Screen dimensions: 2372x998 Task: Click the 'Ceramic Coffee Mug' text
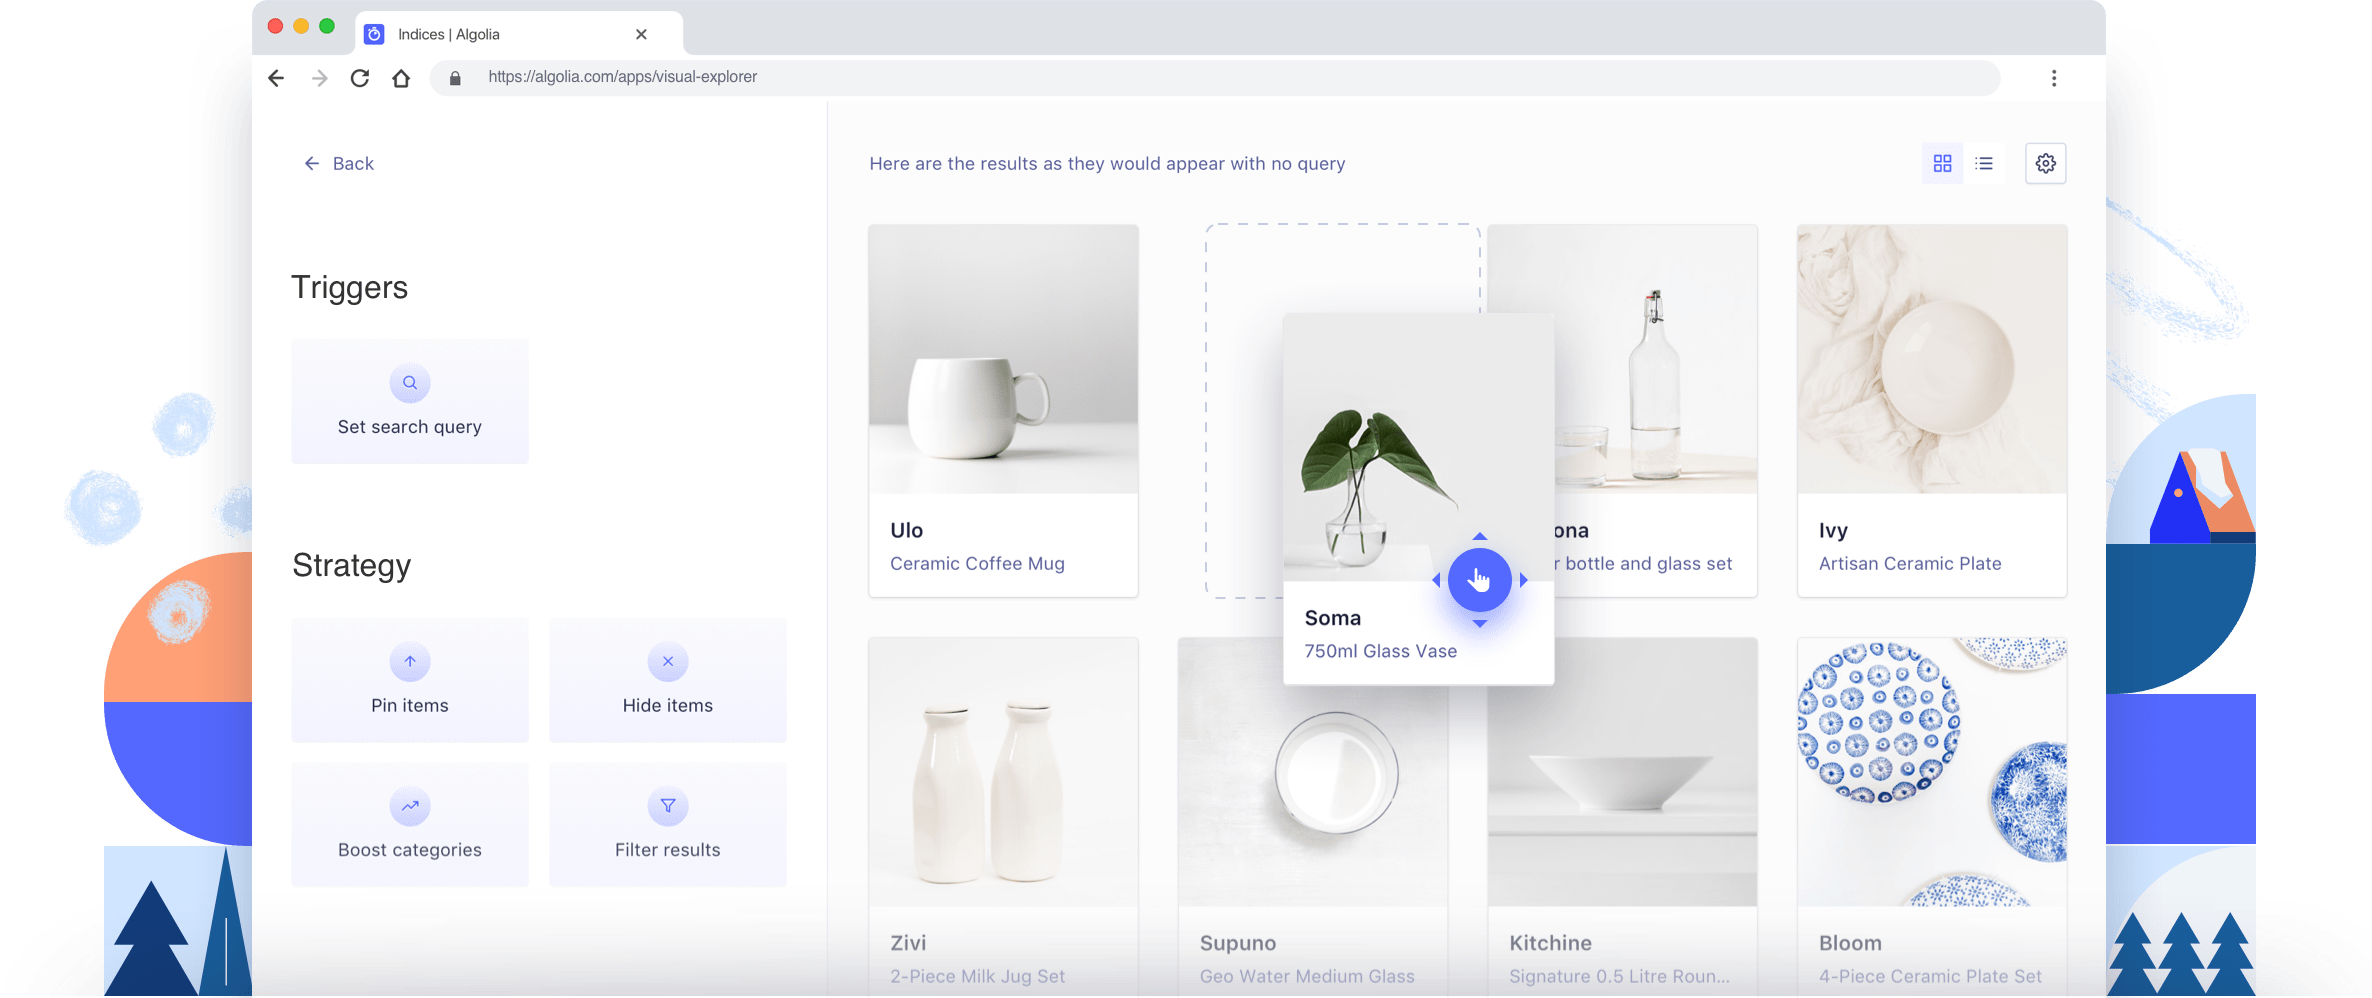pos(977,564)
